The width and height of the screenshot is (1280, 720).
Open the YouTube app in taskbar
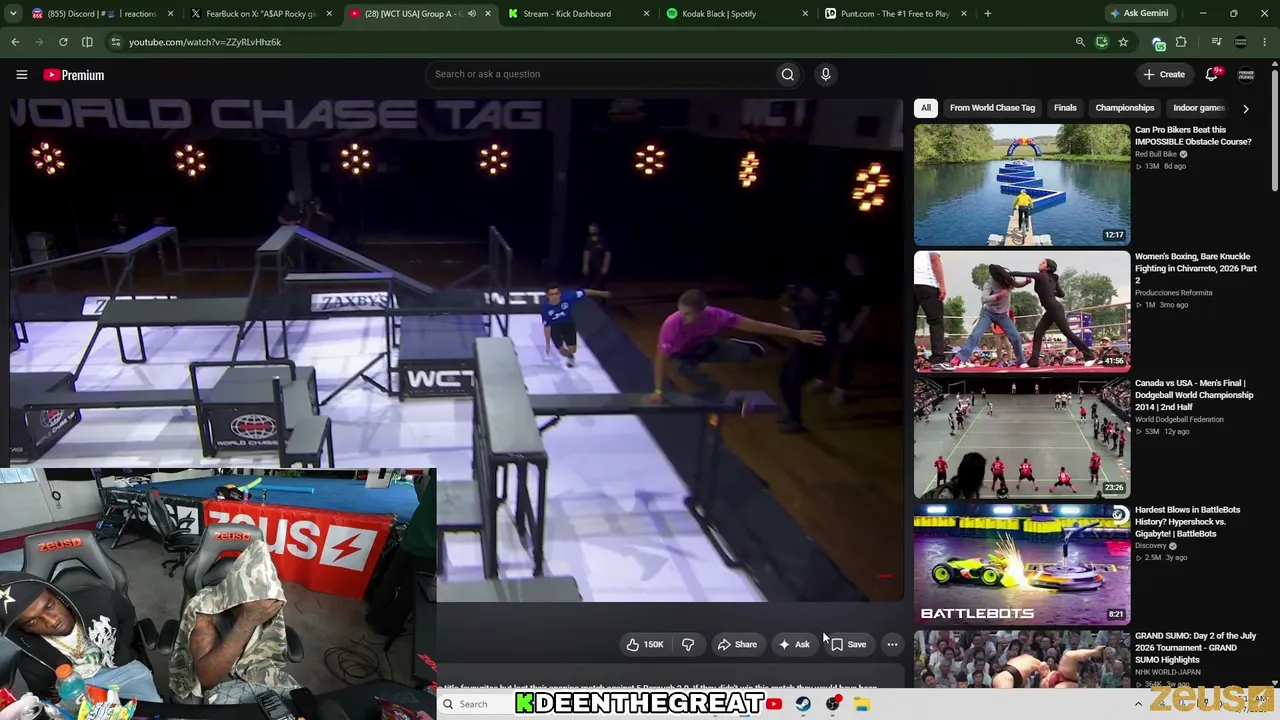(774, 704)
